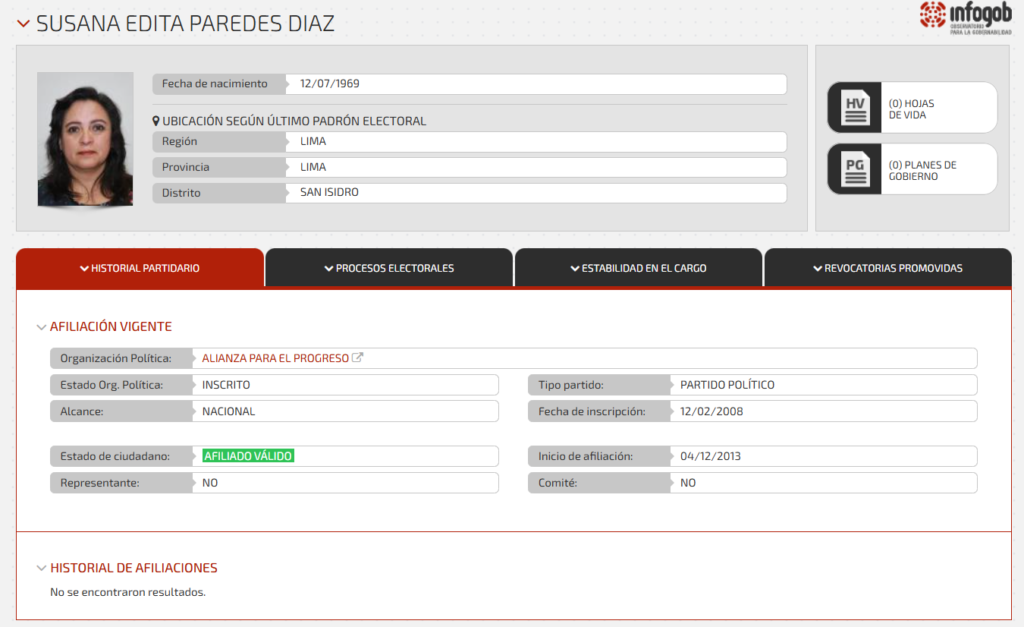This screenshot has width=1024, height=627.
Task: Open the Estabilidad en el Cargo tab
Action: click(638, 268)
